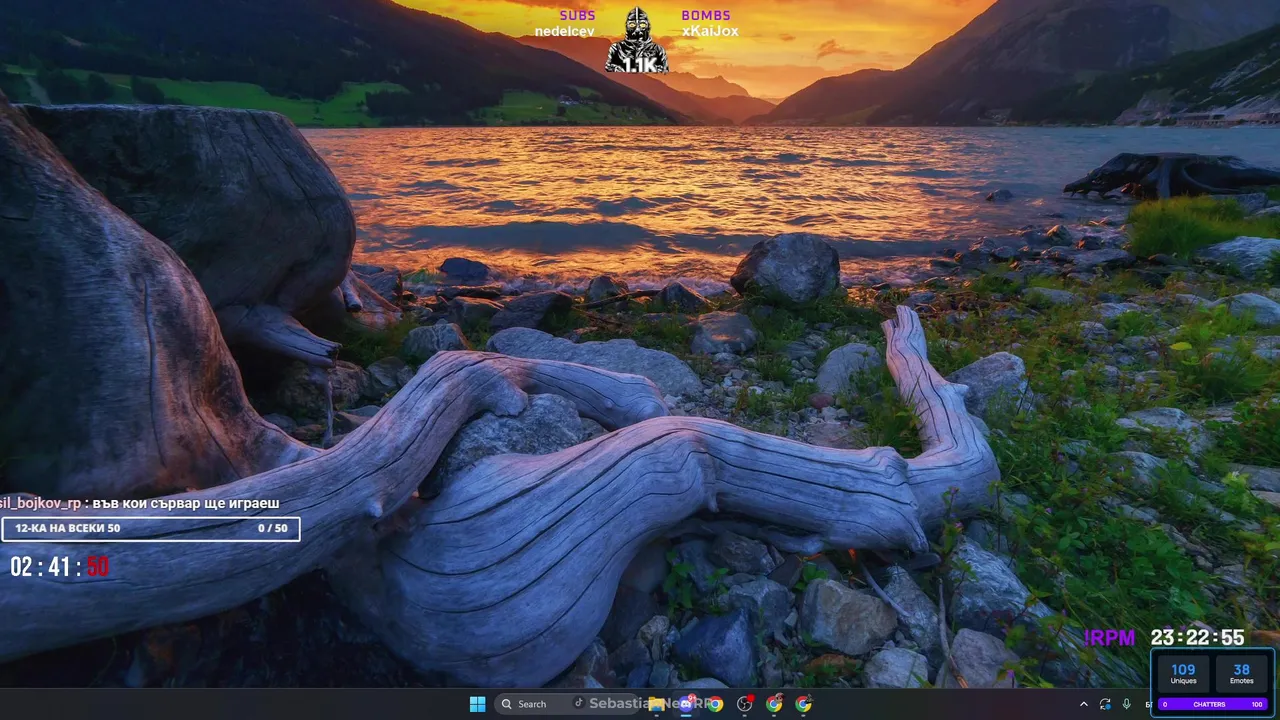Image resolution: width=1280 pixels, height=720 pixels.
Task: Show hidden system tray icons
Action: click(x=1084, y=704)
